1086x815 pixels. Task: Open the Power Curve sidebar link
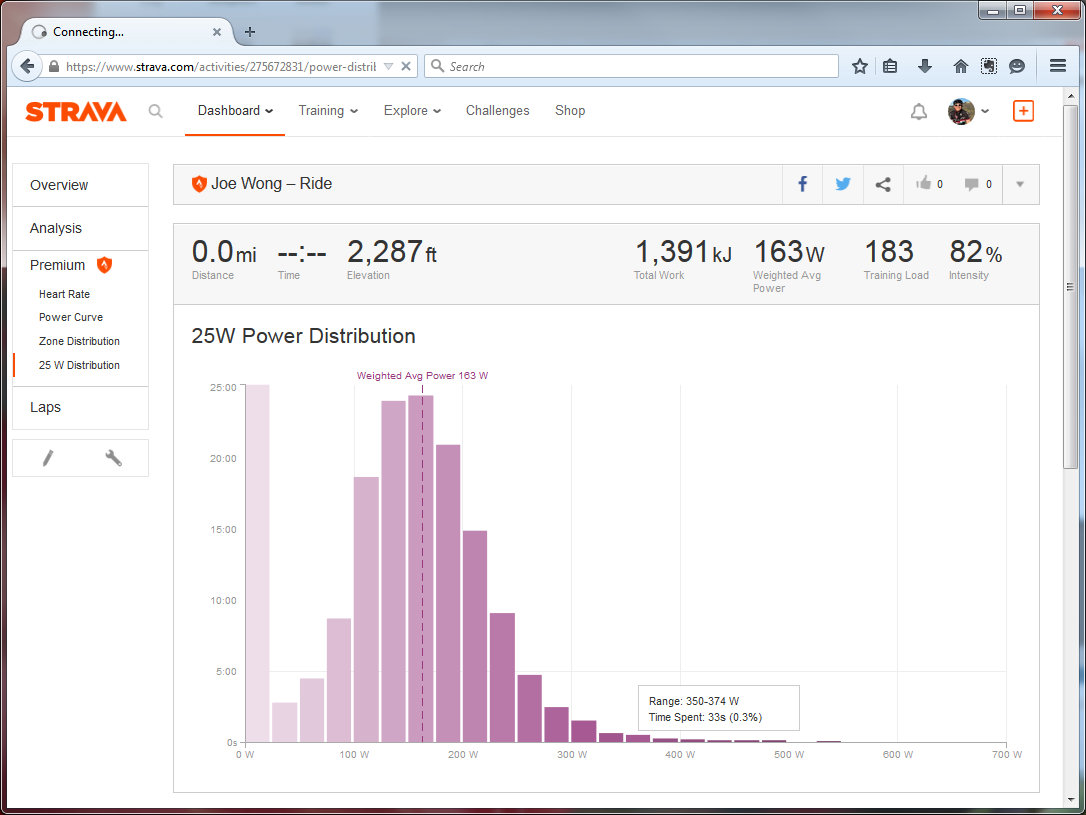pyautogui.click(x=70, y=317)
